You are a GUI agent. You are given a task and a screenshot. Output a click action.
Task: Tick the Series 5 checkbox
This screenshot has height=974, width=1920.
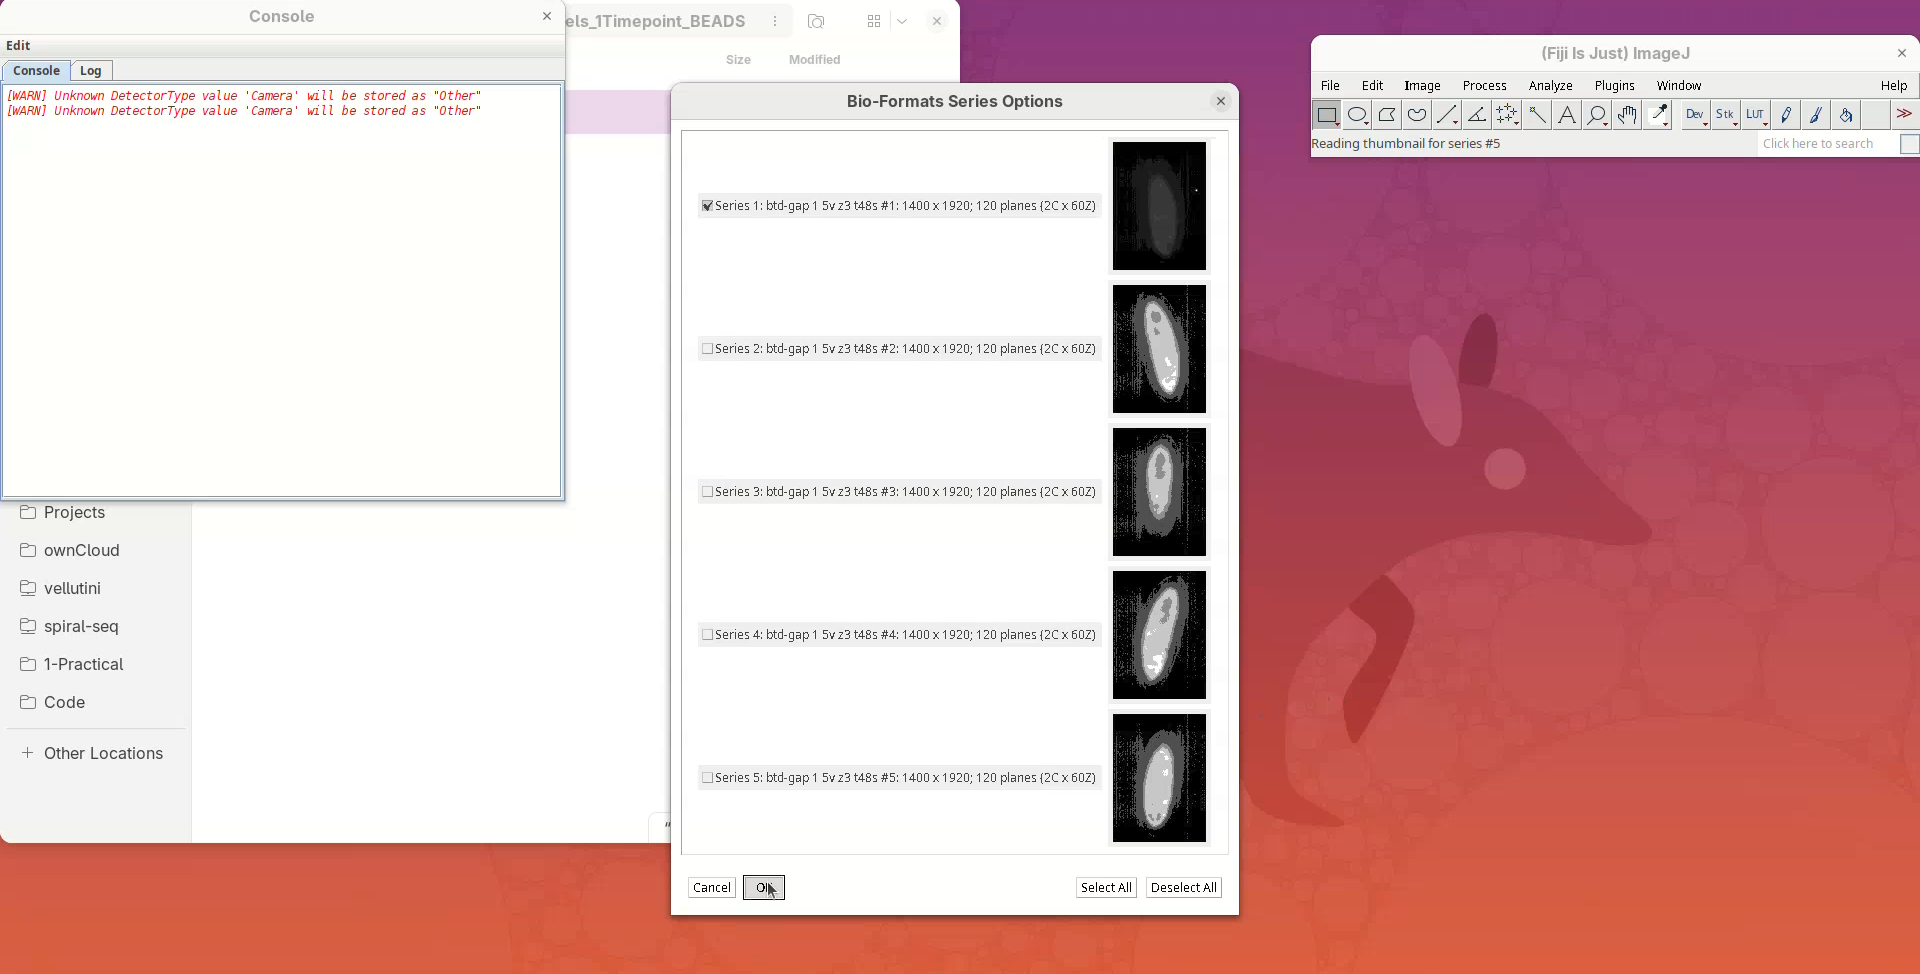tap(708, 778)
